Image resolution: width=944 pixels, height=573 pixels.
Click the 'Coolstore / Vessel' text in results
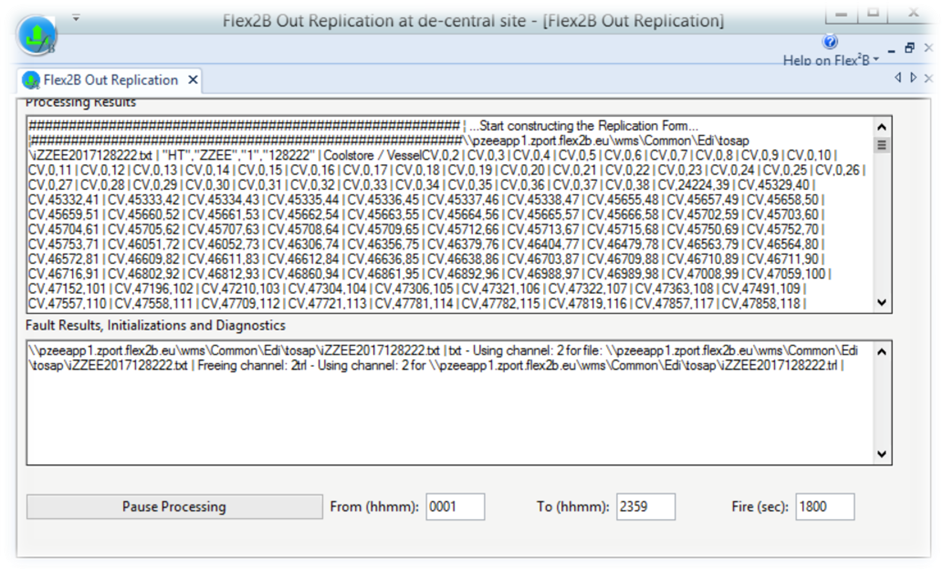pyautogui.click(x=373, y=155)
